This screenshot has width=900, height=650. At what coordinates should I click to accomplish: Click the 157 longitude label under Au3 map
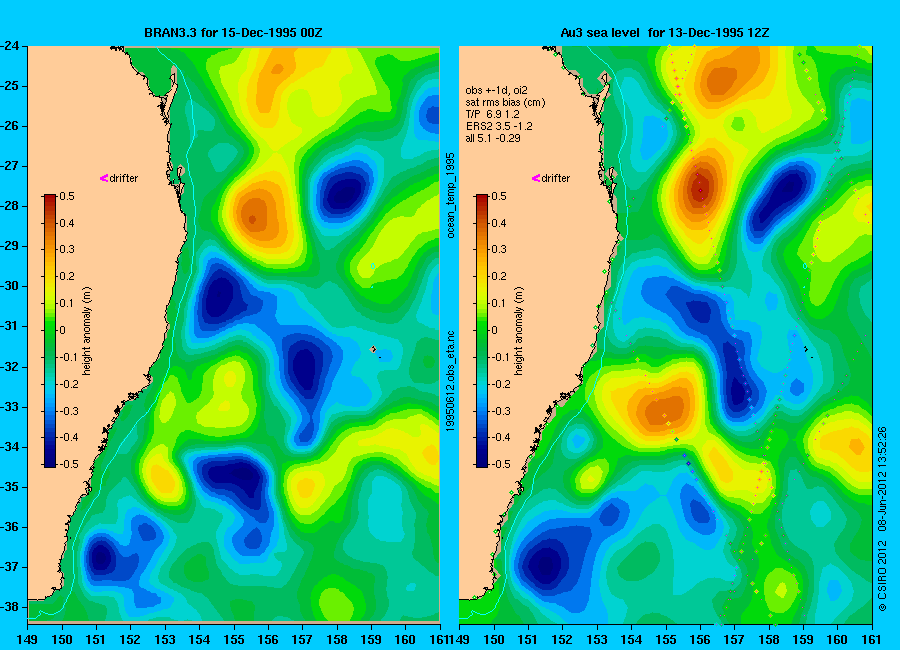pos(734,639)
